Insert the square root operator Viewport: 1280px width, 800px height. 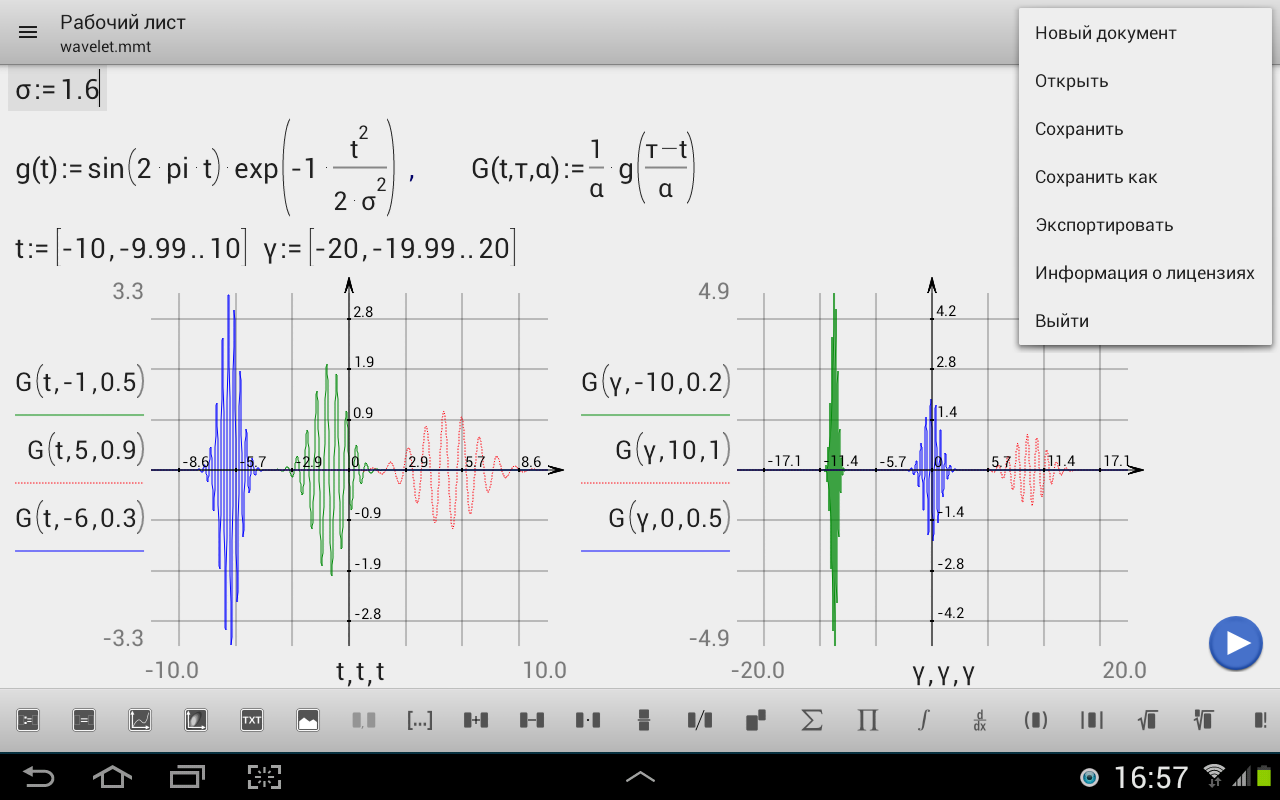(1148, 719)
